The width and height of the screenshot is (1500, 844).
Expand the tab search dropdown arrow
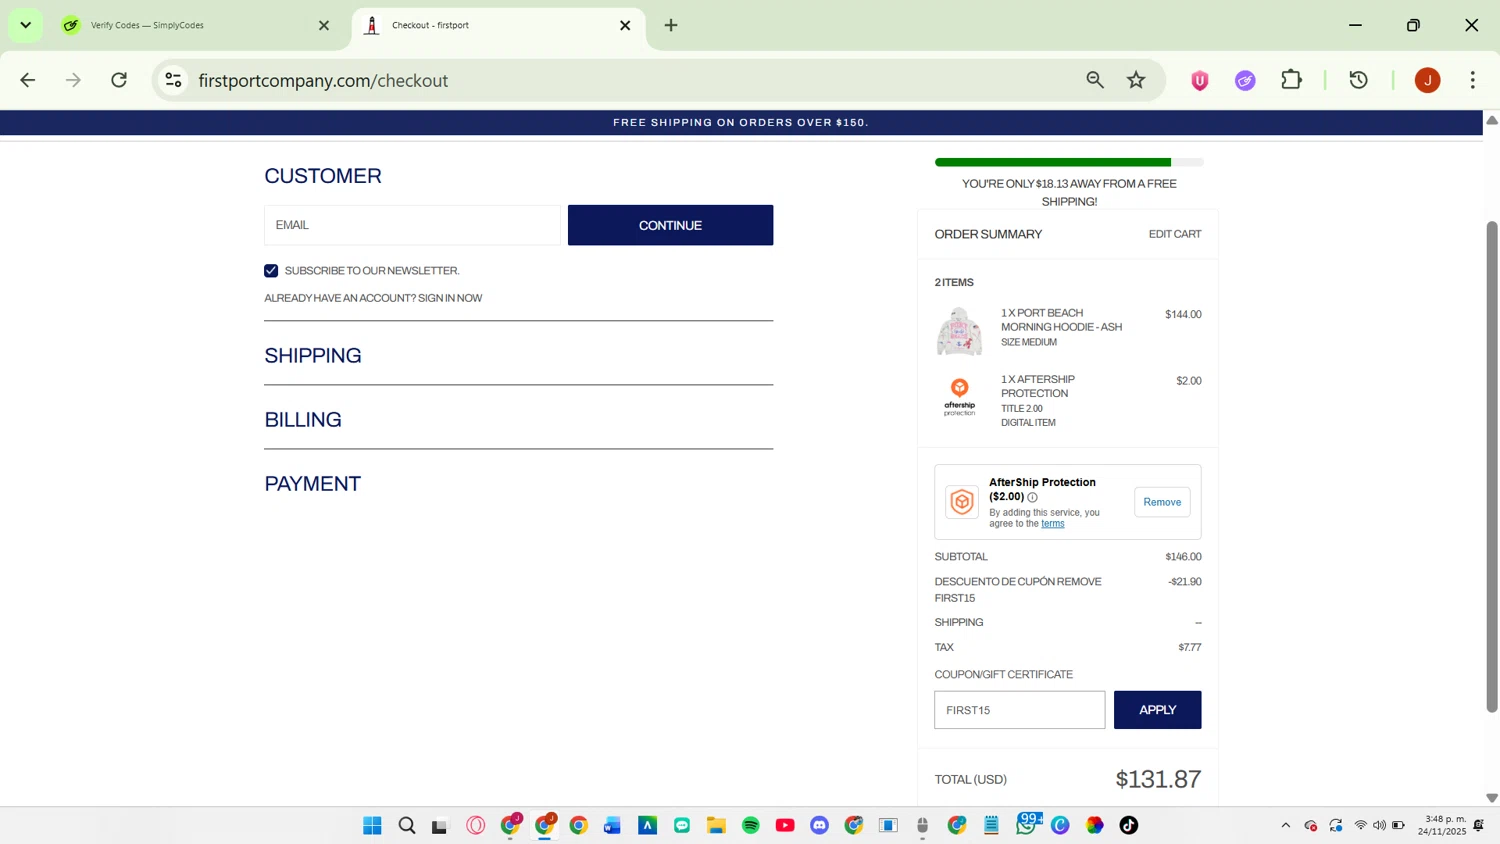point(25,25)
